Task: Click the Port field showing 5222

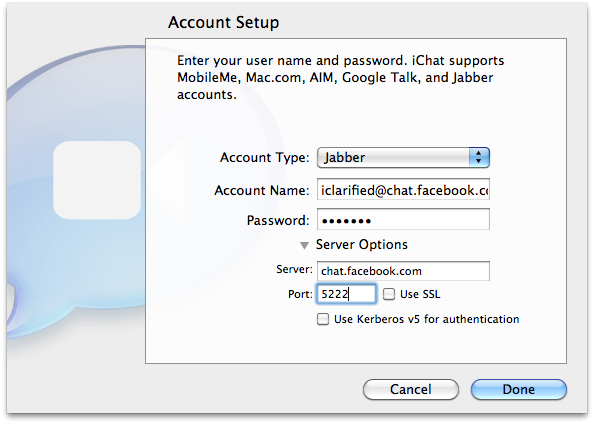Action: [x=346, y=294]
